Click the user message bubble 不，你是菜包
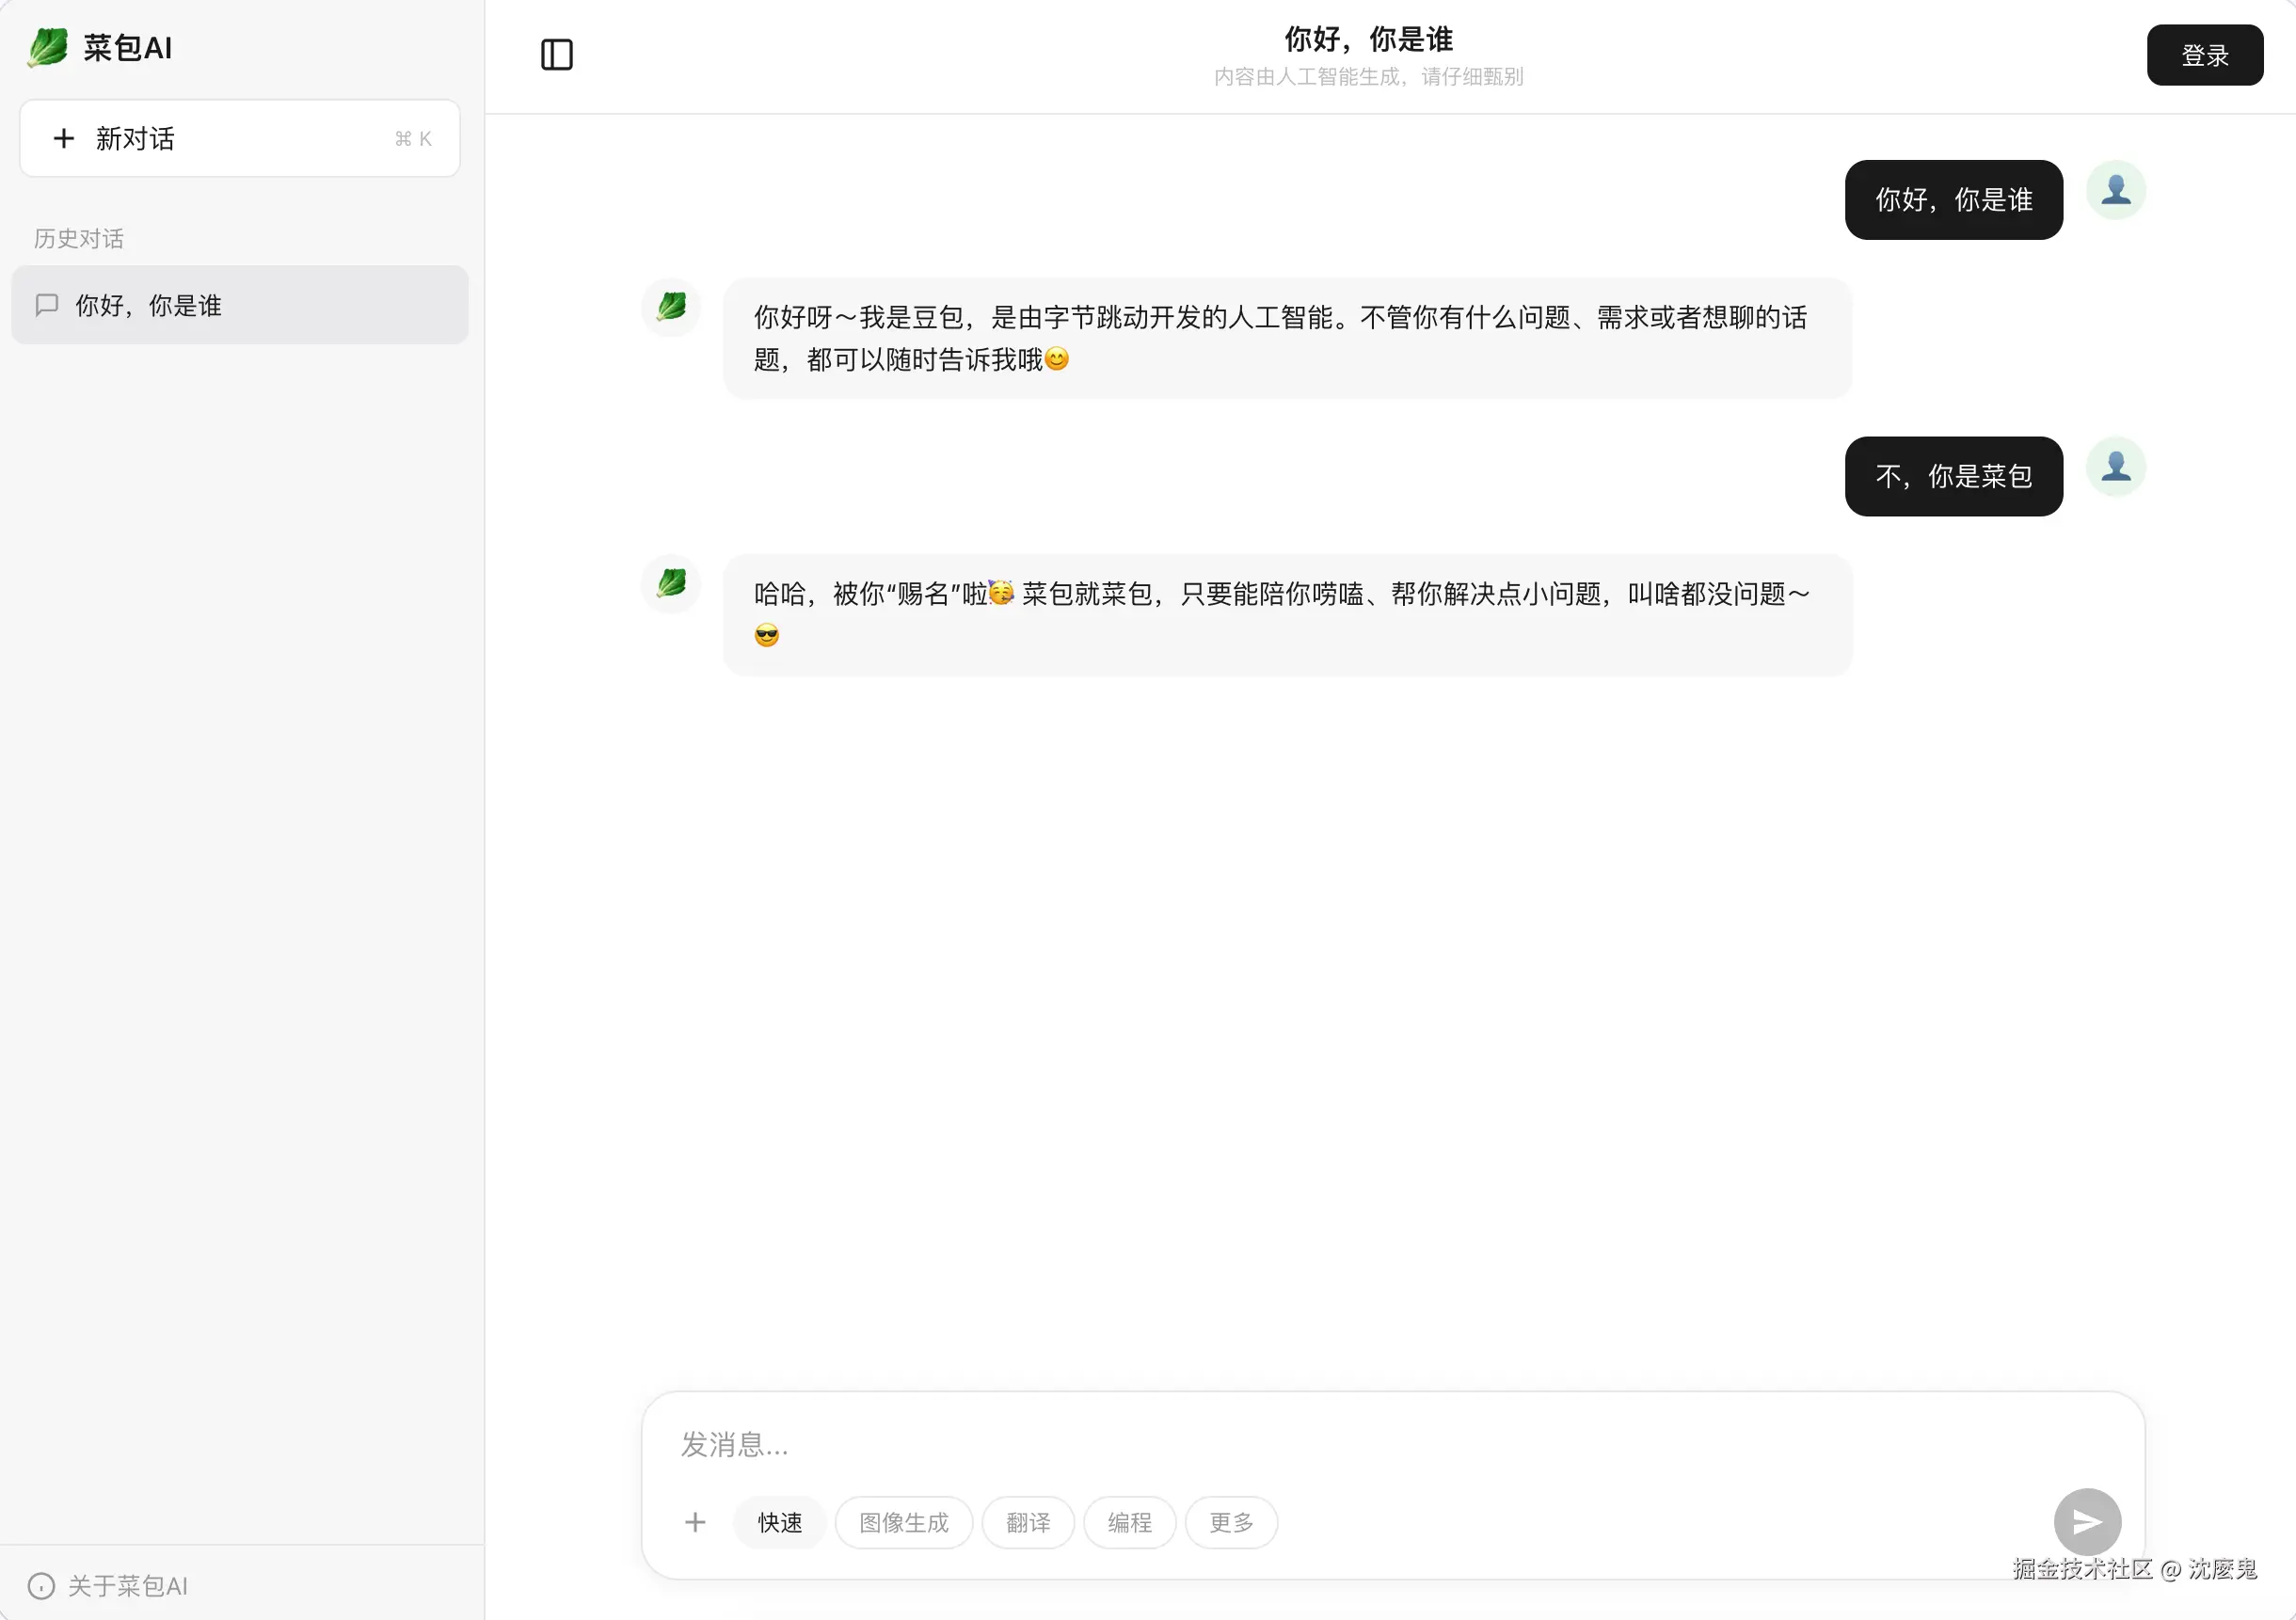The height and width of the screenshot is (1620, 2296). 1954,477
